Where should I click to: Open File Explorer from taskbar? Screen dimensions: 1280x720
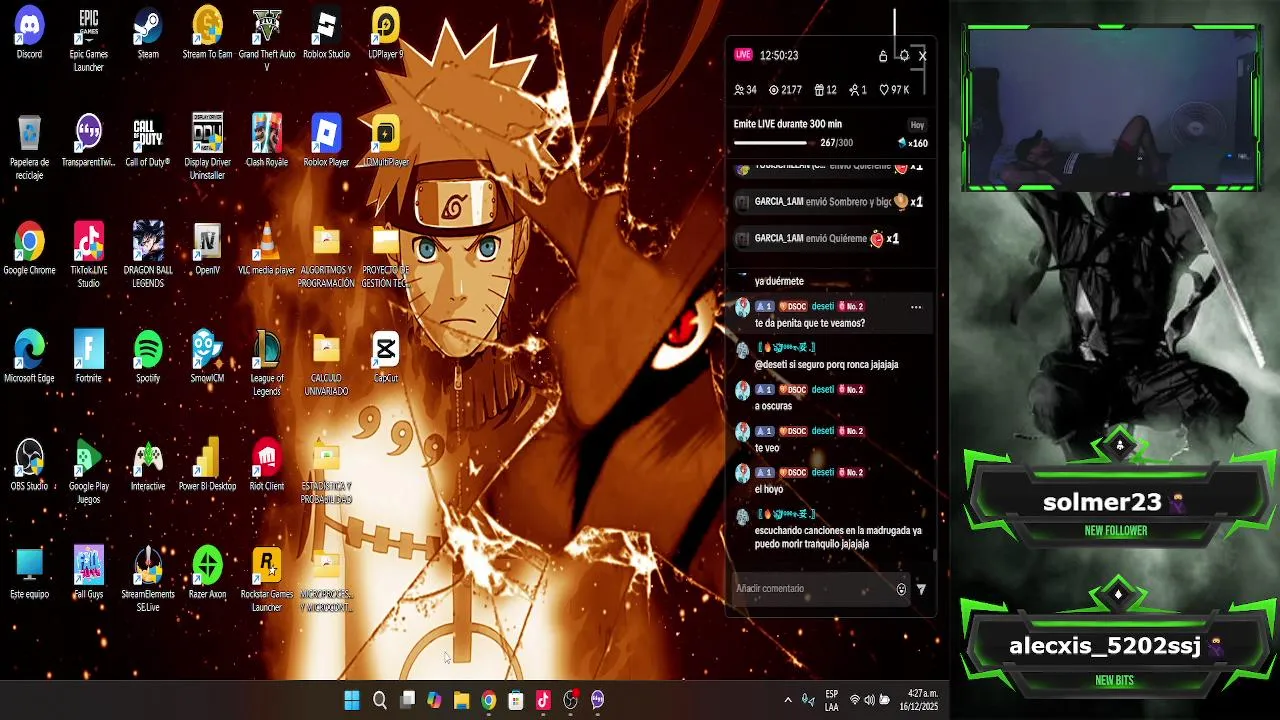click(x=461, y=700)
